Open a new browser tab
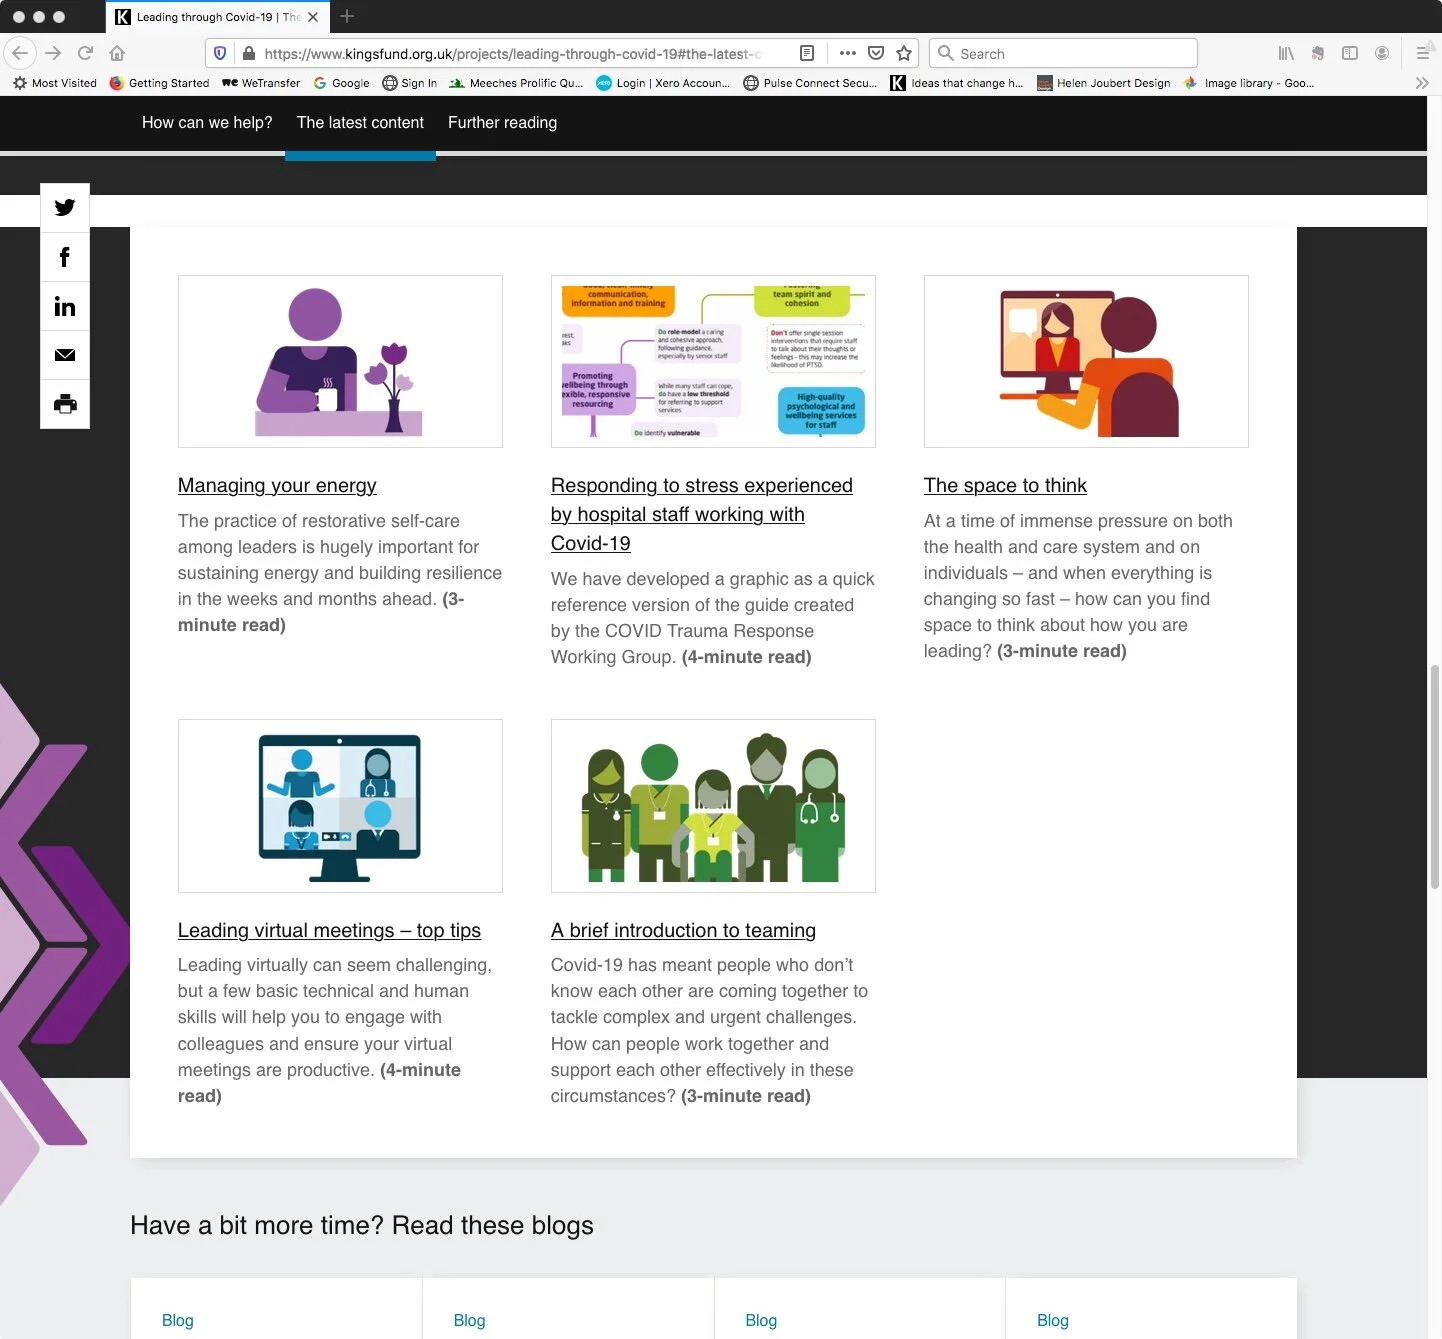Viewport: 1442px width, 1339px height. pyautogui.click(x=347, y=16)
